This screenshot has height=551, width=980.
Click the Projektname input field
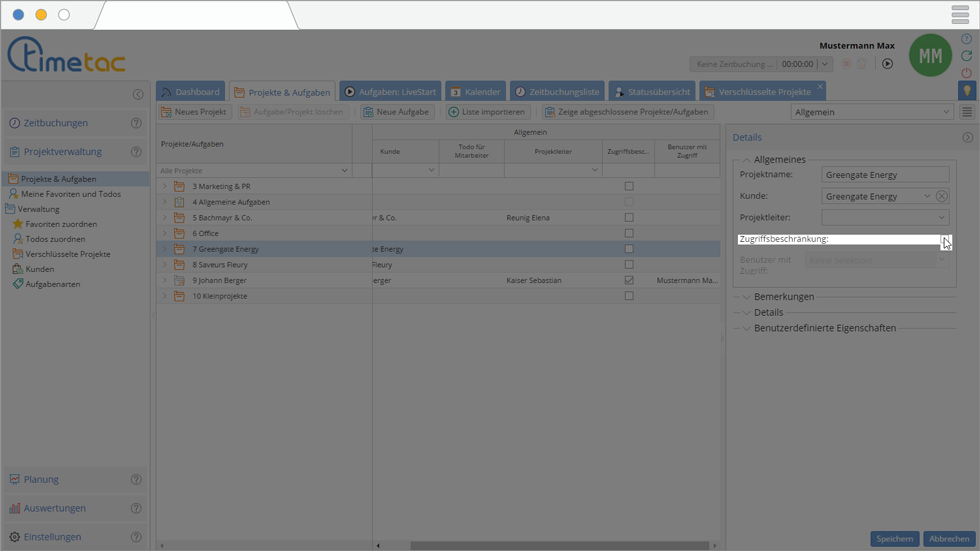point(884,175)
